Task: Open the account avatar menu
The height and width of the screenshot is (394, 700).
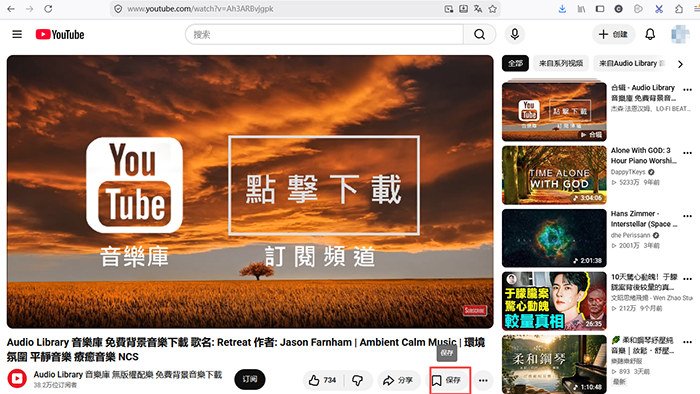Action: (680, 34)
